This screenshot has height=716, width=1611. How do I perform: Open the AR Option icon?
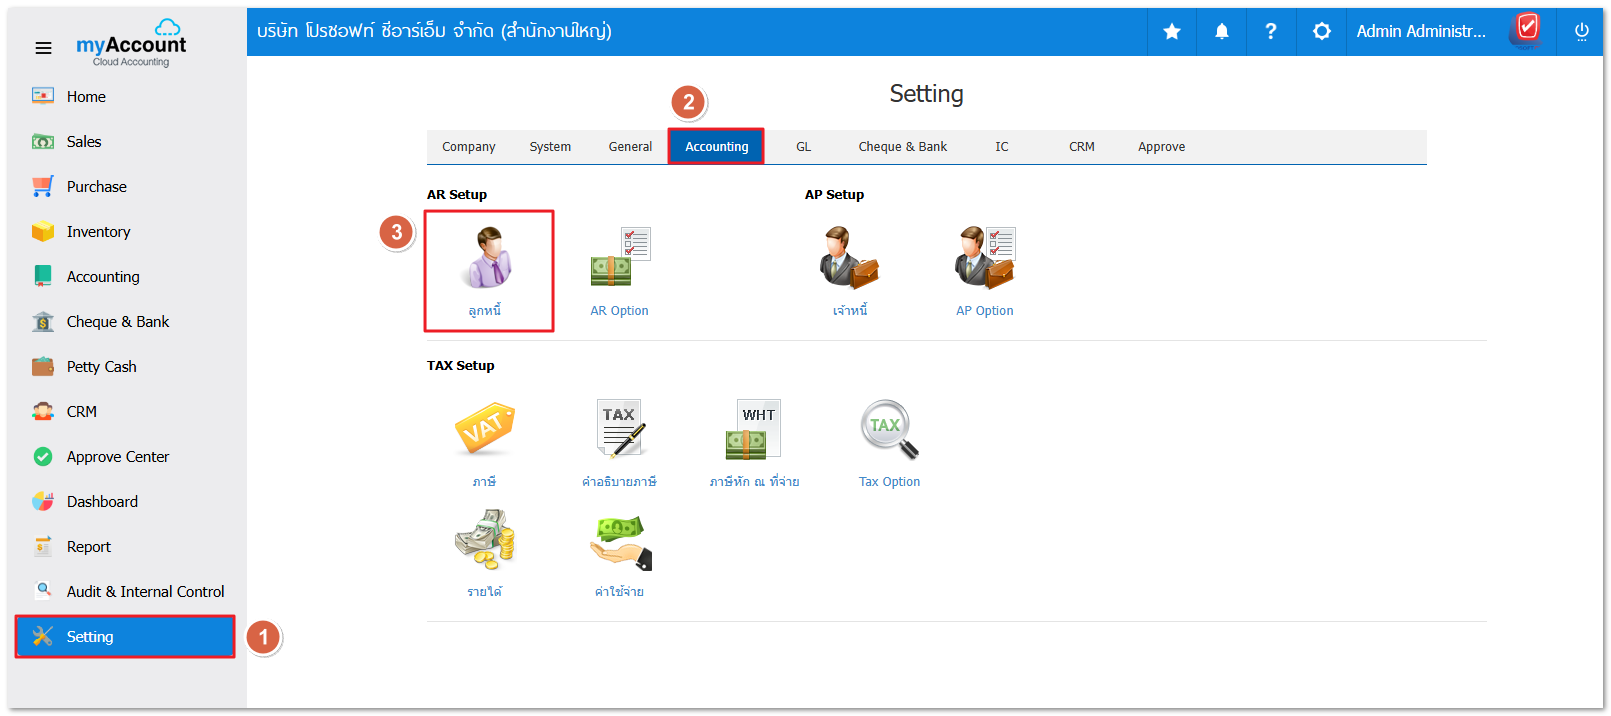tap(619, 260)
